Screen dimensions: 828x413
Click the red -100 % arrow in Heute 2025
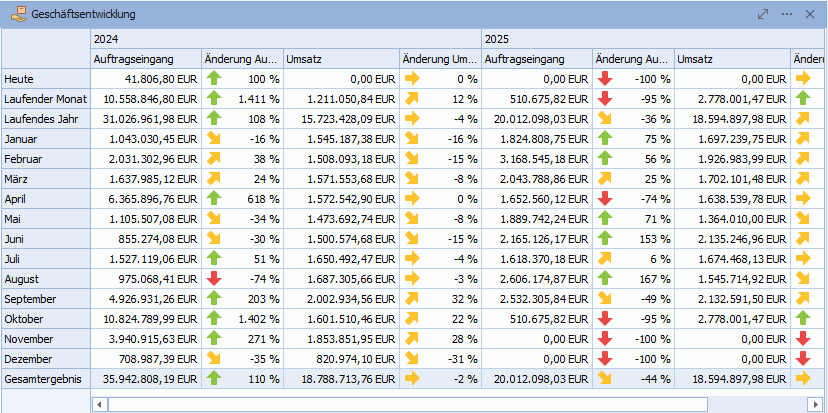tap(604, 78)
